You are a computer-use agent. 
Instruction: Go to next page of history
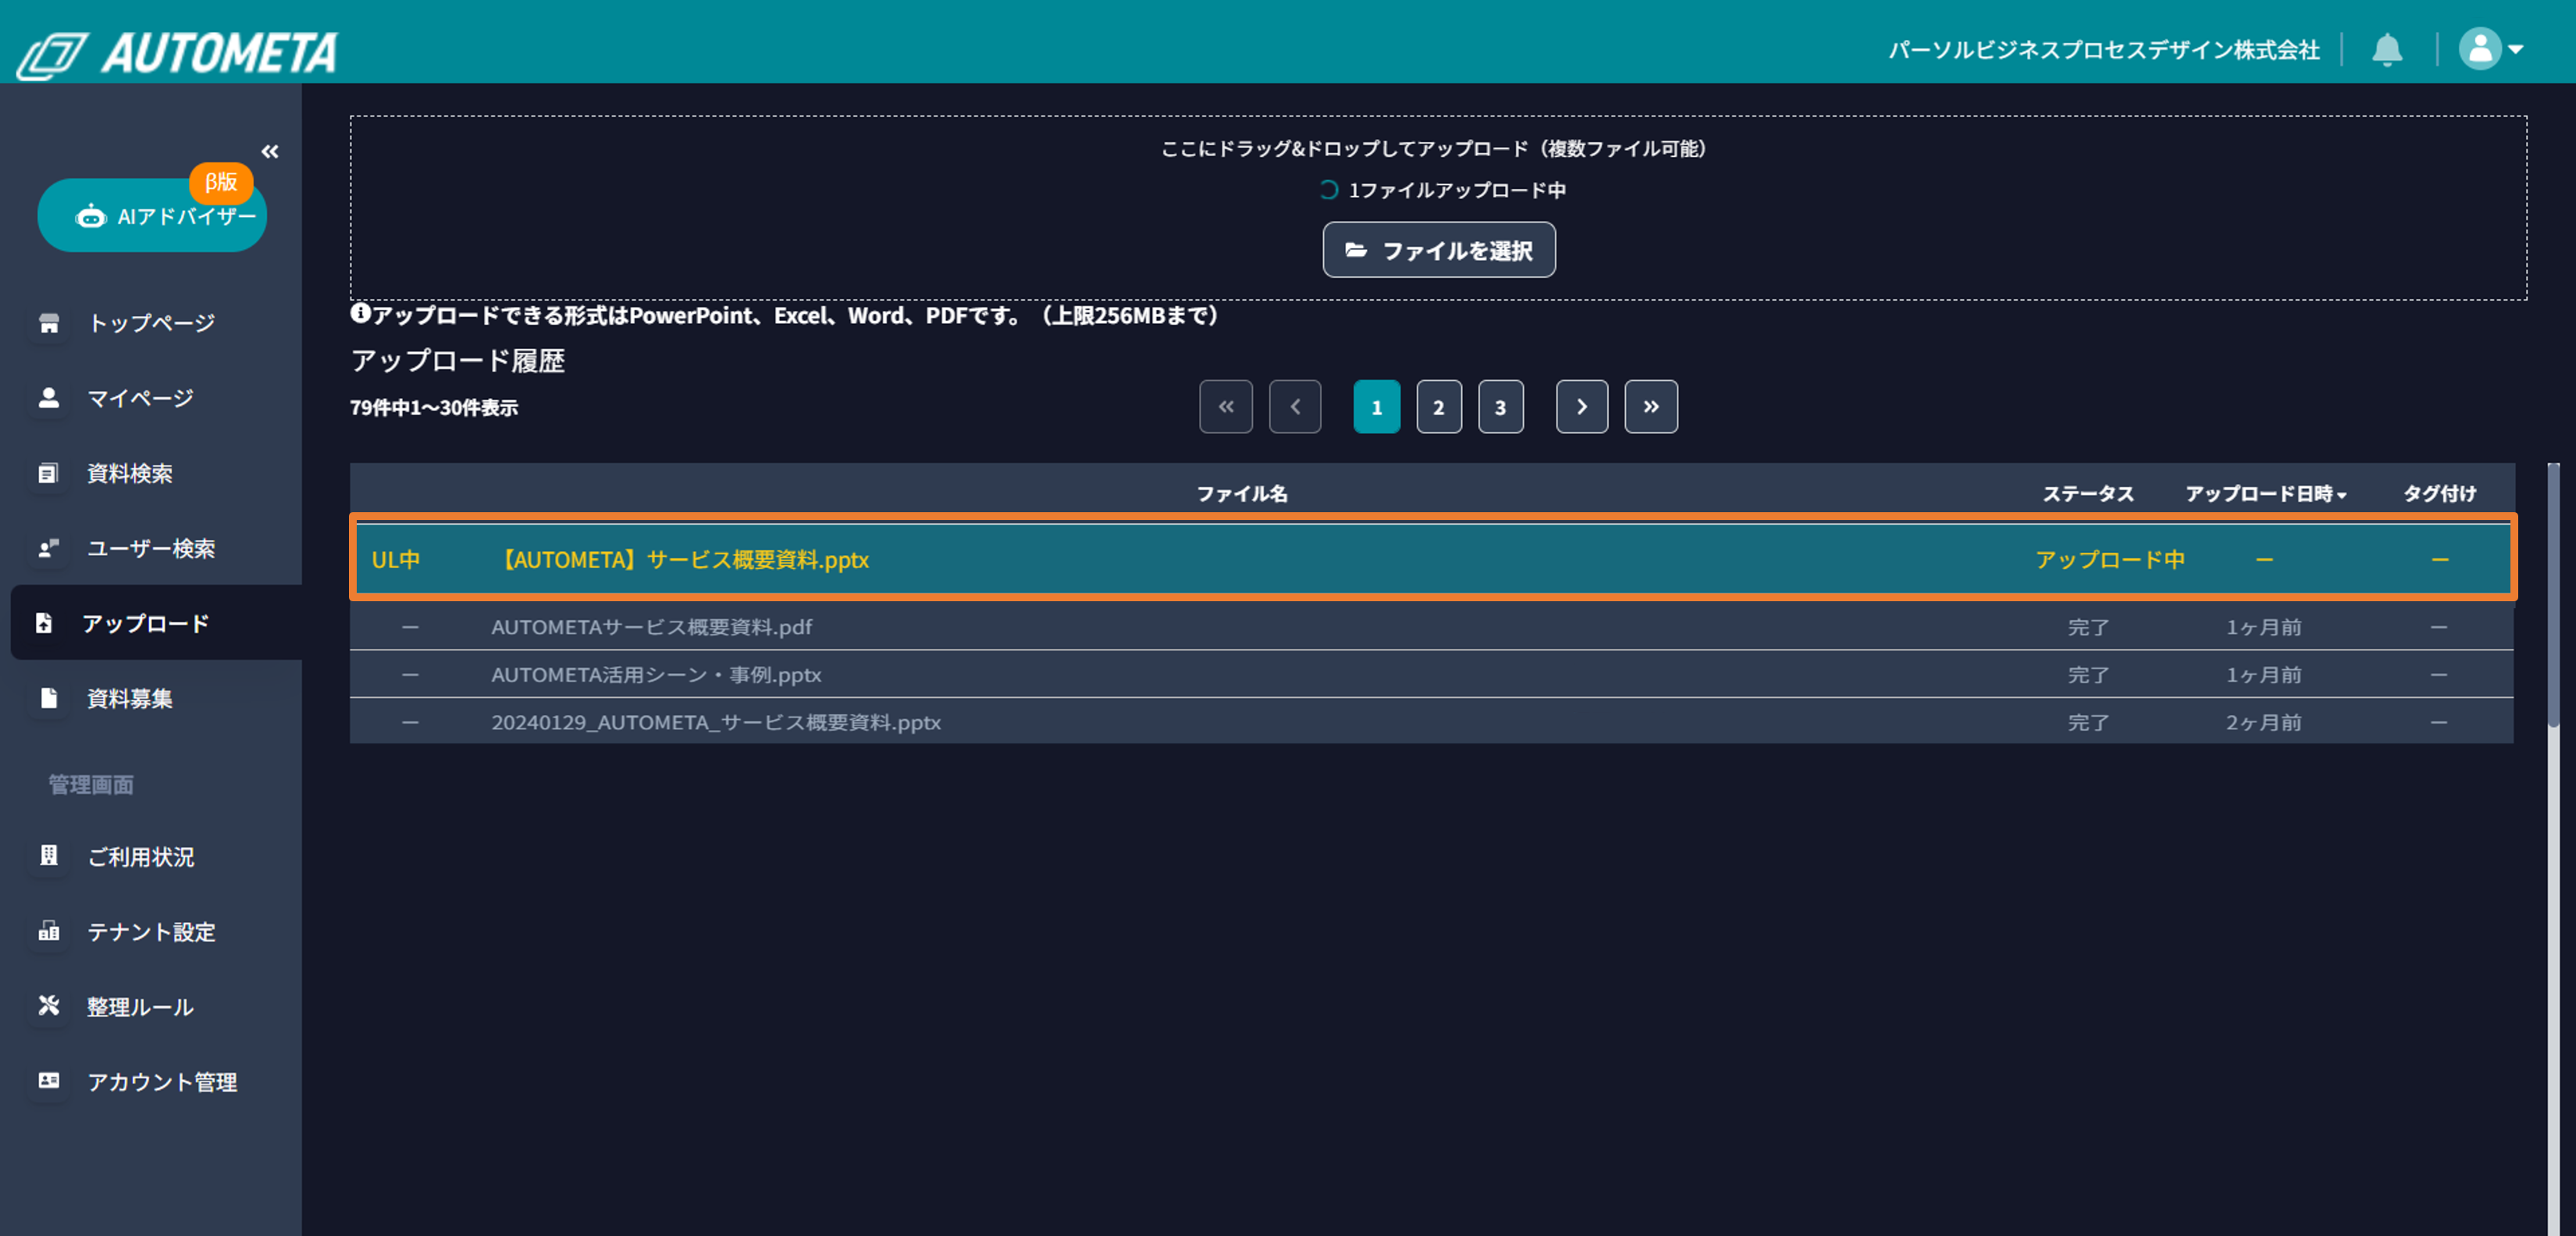tap(1582, 407)
